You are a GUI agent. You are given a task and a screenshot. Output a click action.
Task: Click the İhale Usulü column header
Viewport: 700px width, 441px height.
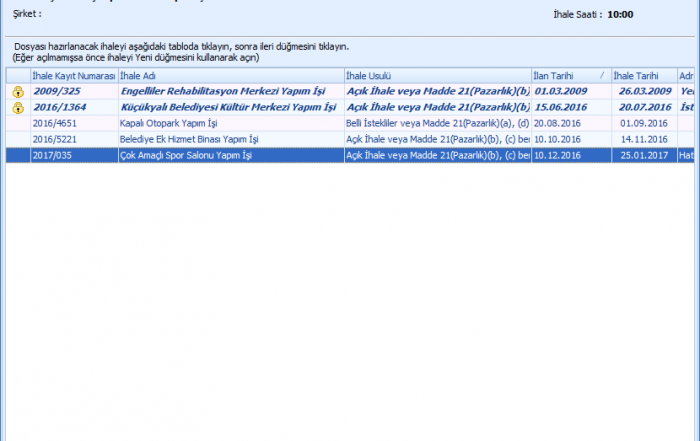[435, 75]
